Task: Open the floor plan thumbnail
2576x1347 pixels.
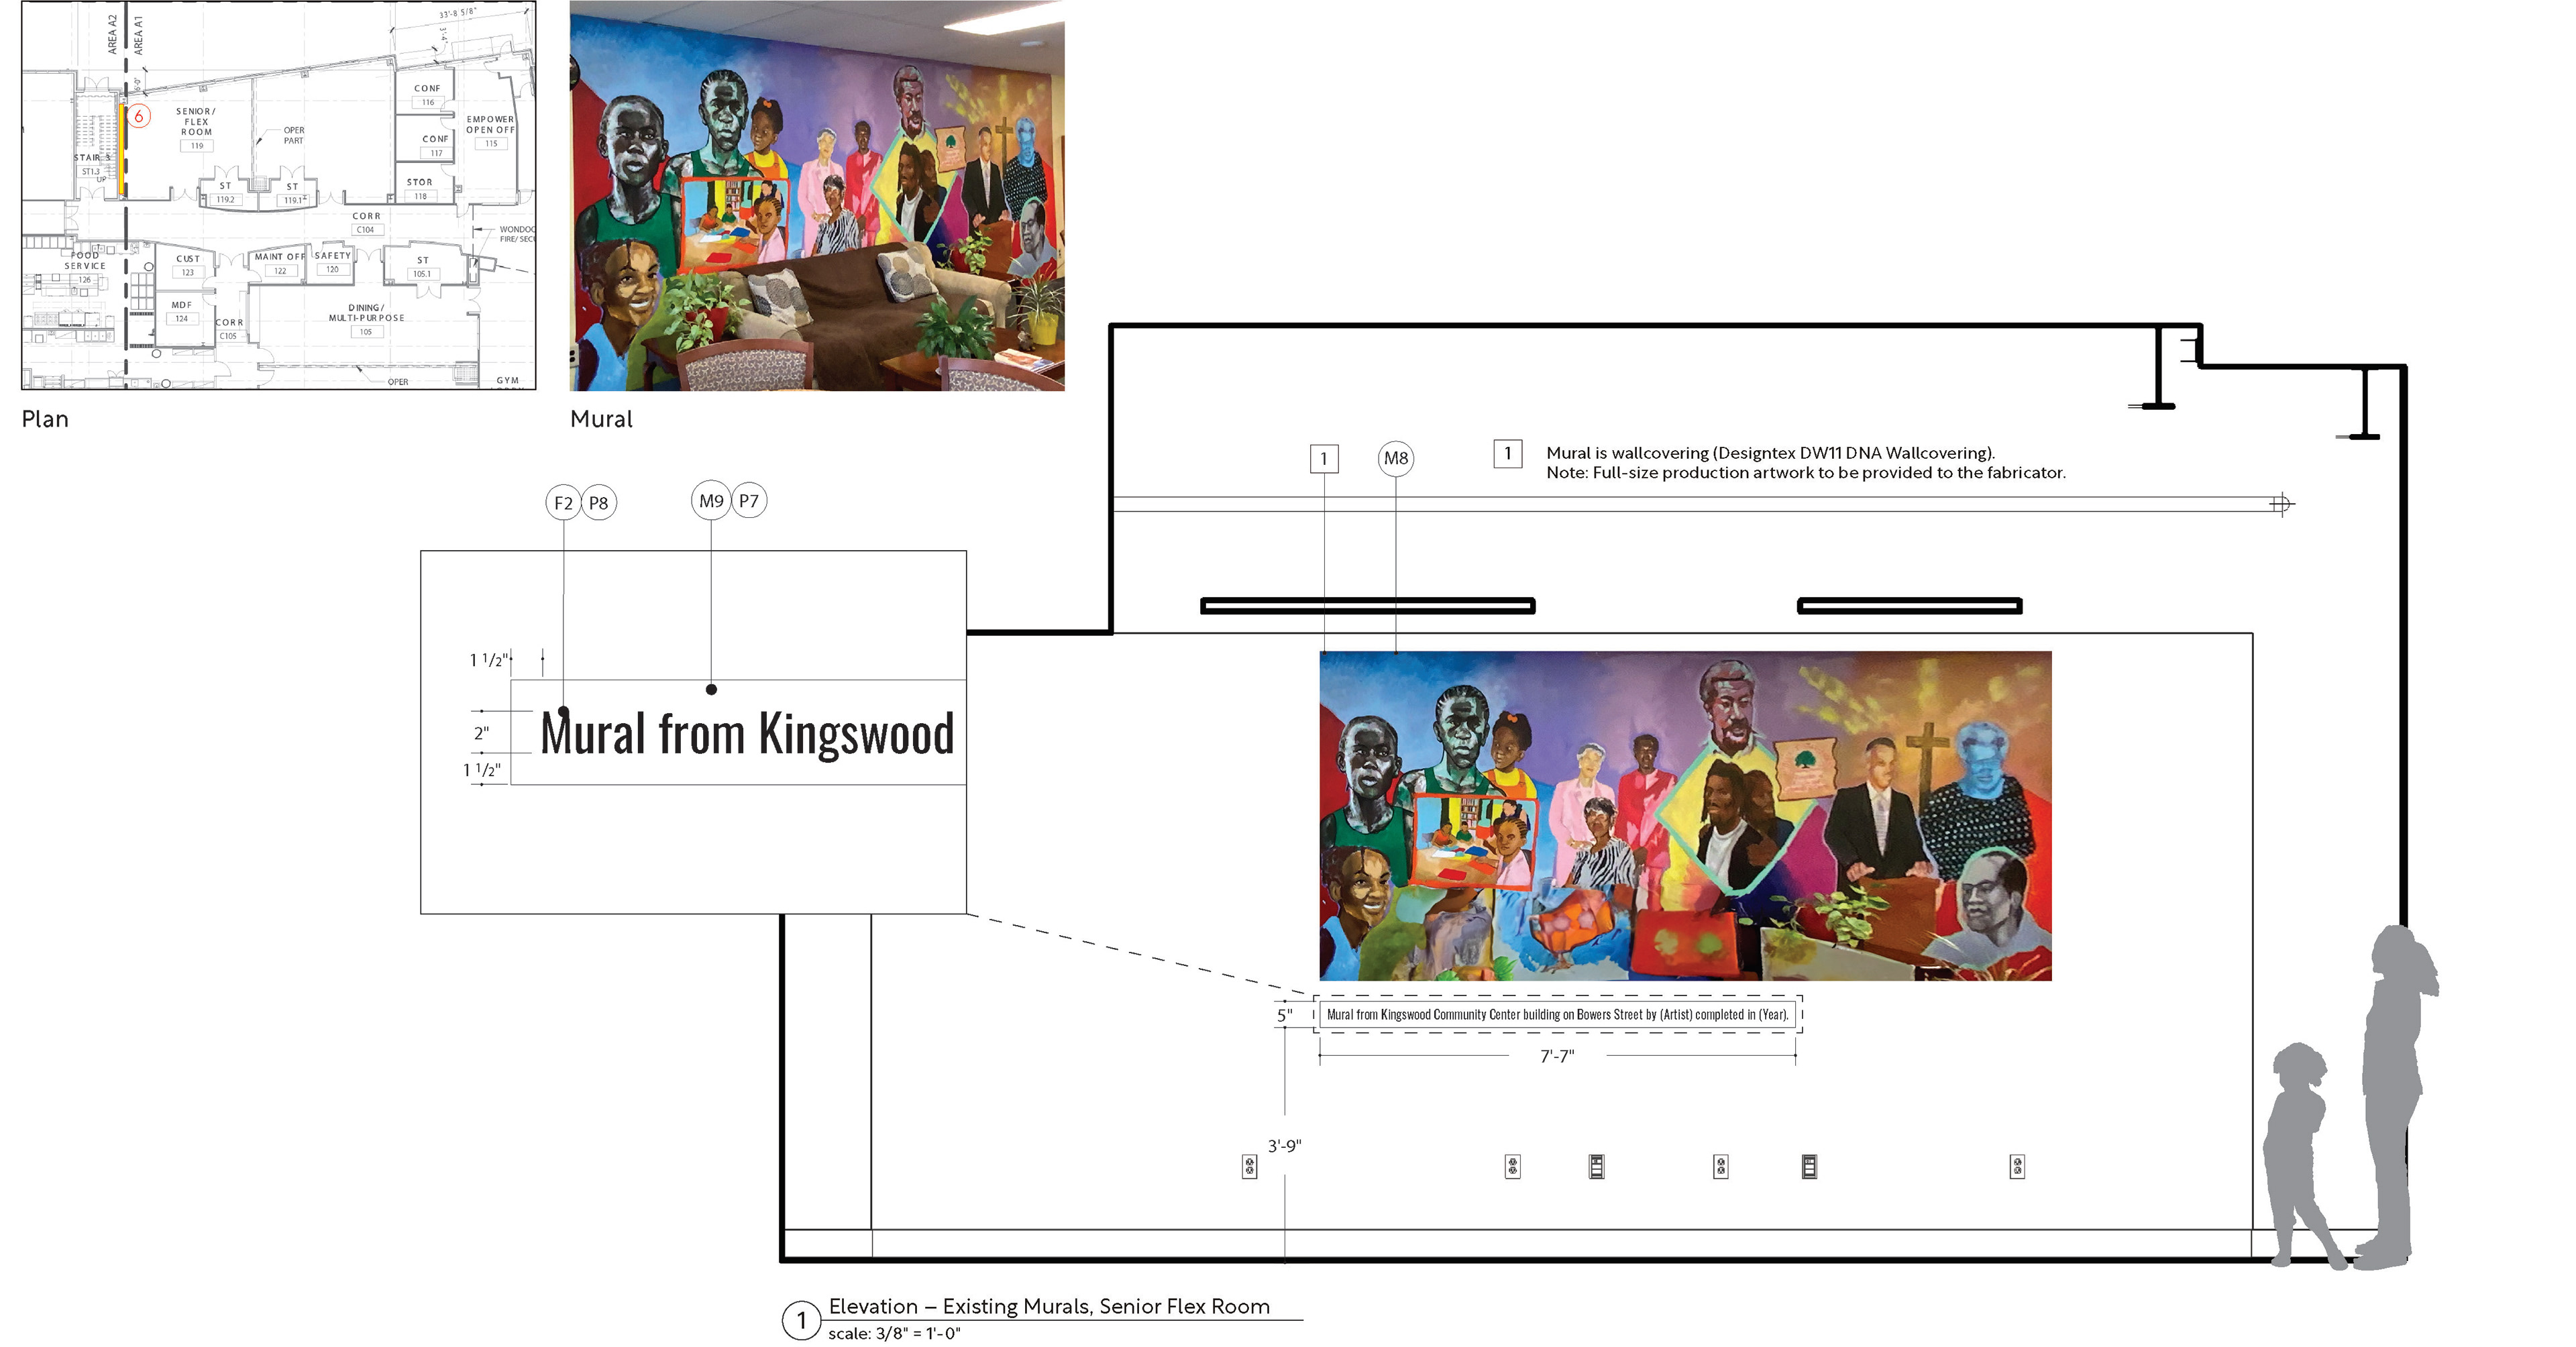Action: pos(279,195)
